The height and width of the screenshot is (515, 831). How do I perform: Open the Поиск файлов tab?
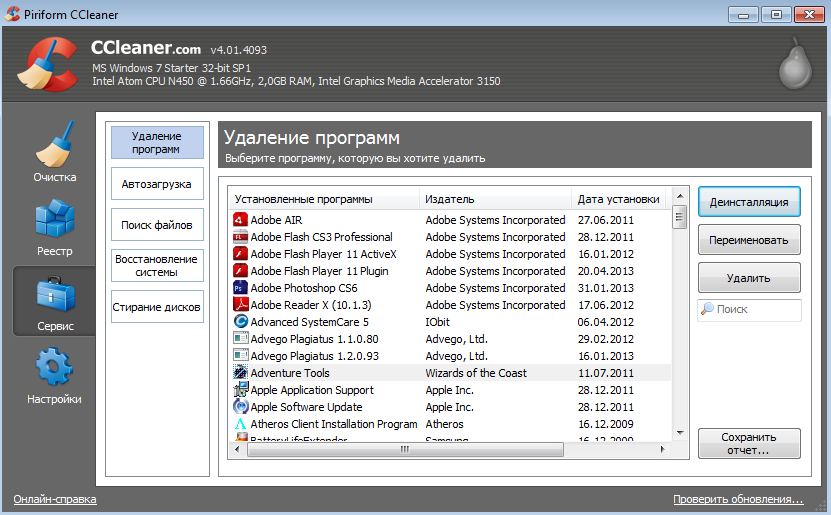[x=157, y=225]
